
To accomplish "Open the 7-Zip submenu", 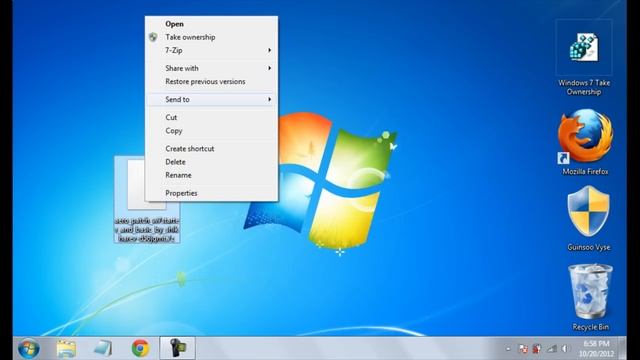I will [x=211, y=50].
